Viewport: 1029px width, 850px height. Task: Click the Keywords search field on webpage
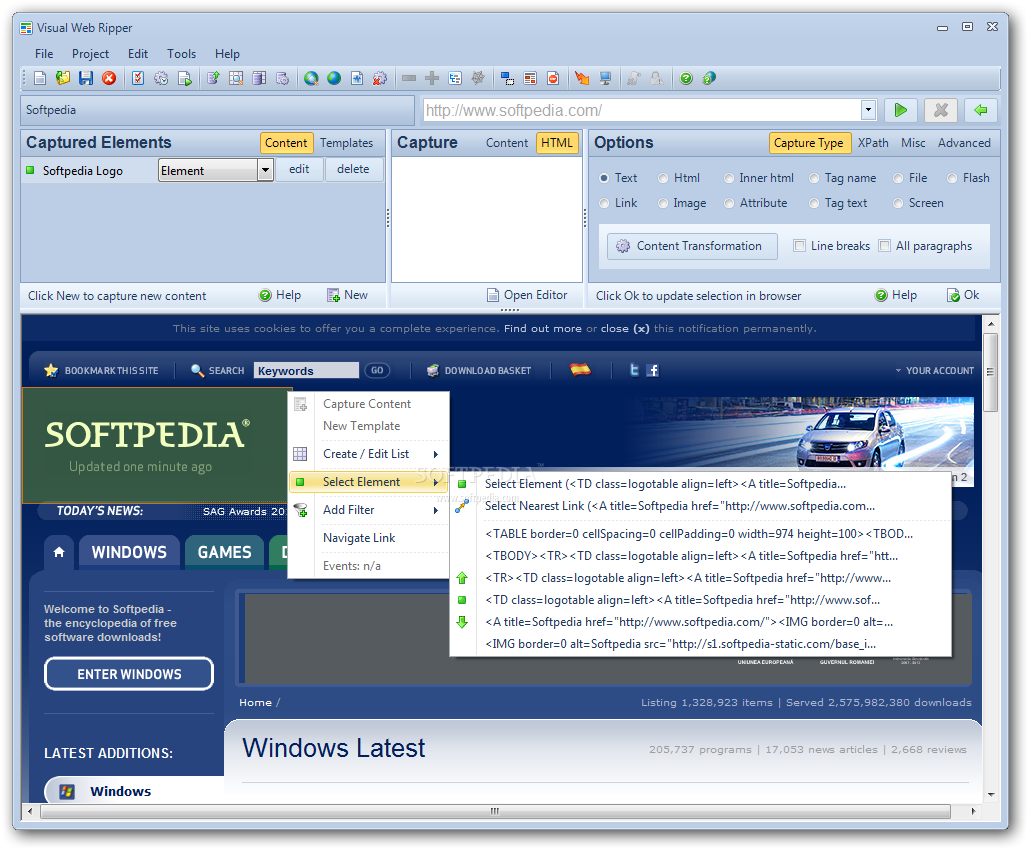pyautogui.click(x=306, y=370)
